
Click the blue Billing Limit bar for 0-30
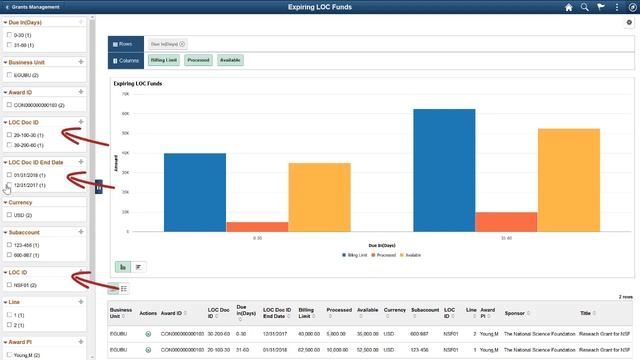(x=195, y=193)
